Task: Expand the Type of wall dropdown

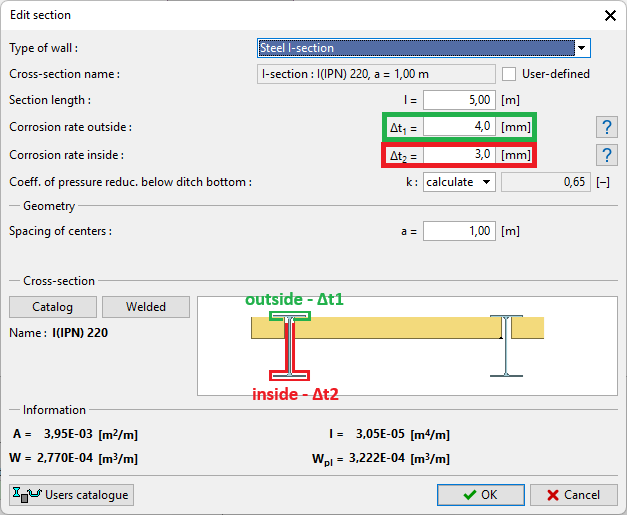Action: [x=580, y=48]
